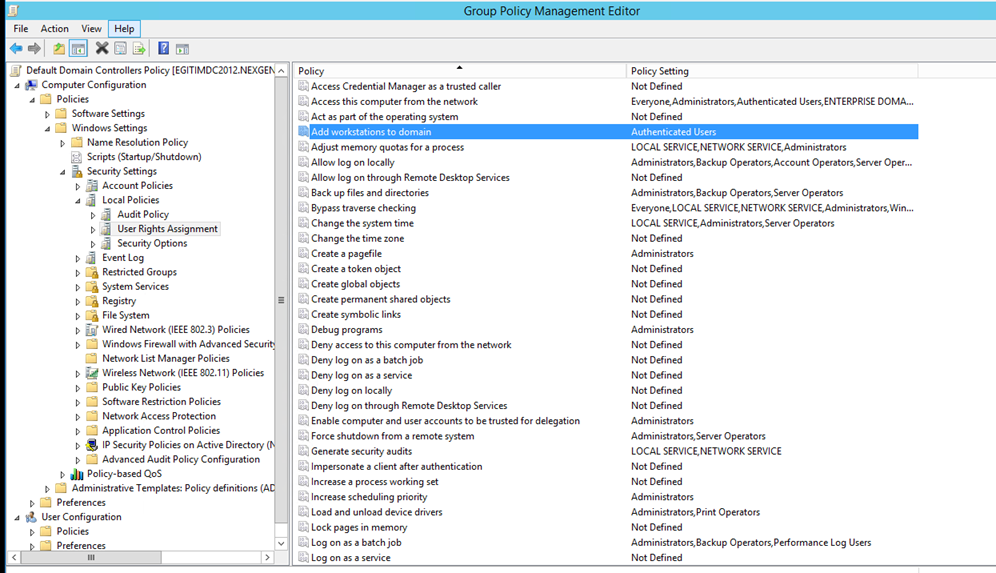
Task: Toggle the Show/Hide Console Tree icon
Action: (78, 48)
